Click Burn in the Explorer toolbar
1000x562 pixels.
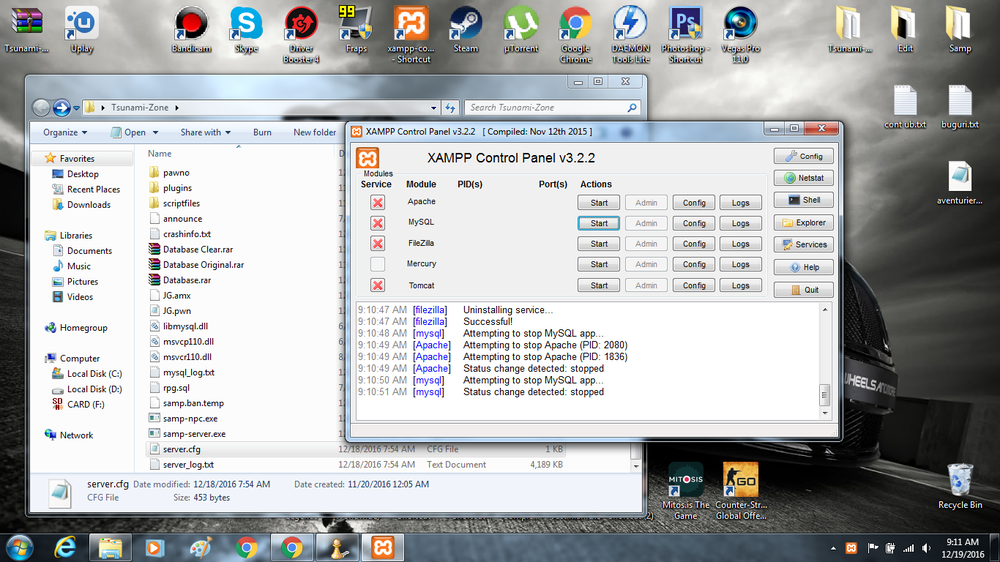[x=262, y=132]
